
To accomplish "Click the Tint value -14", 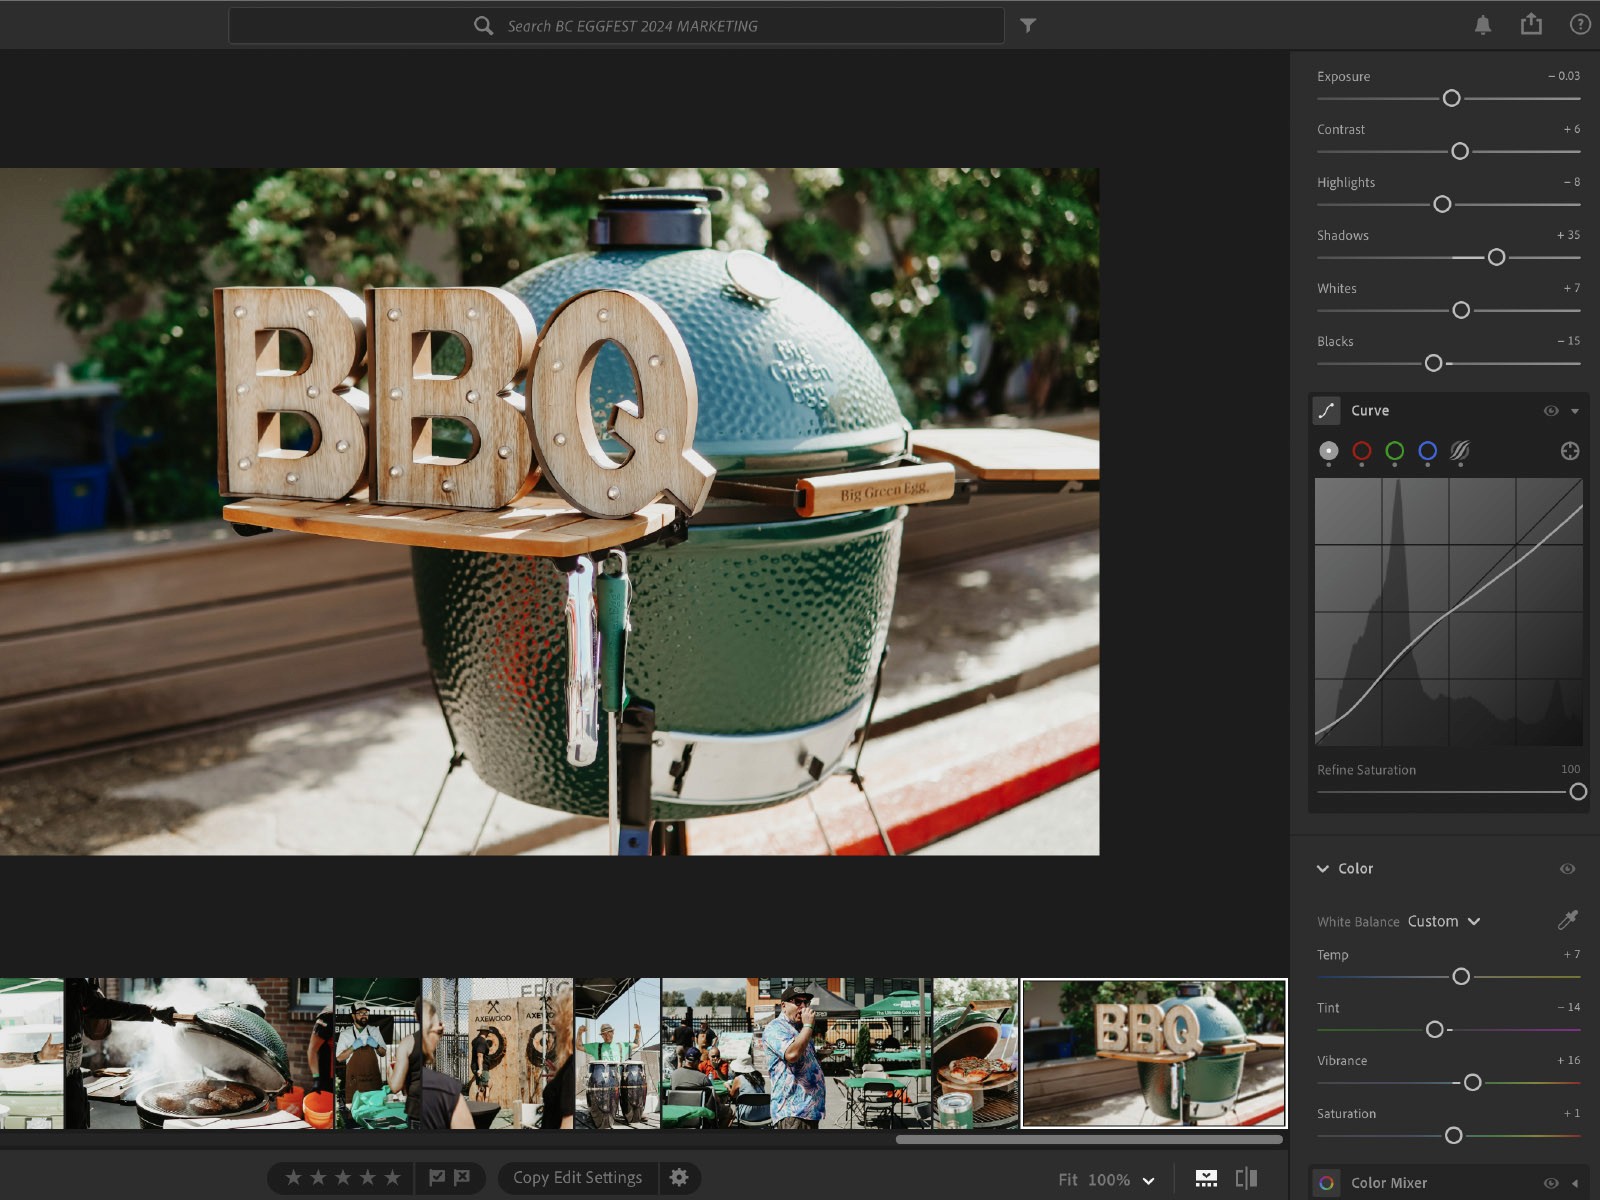I will coord(1568,1007).
